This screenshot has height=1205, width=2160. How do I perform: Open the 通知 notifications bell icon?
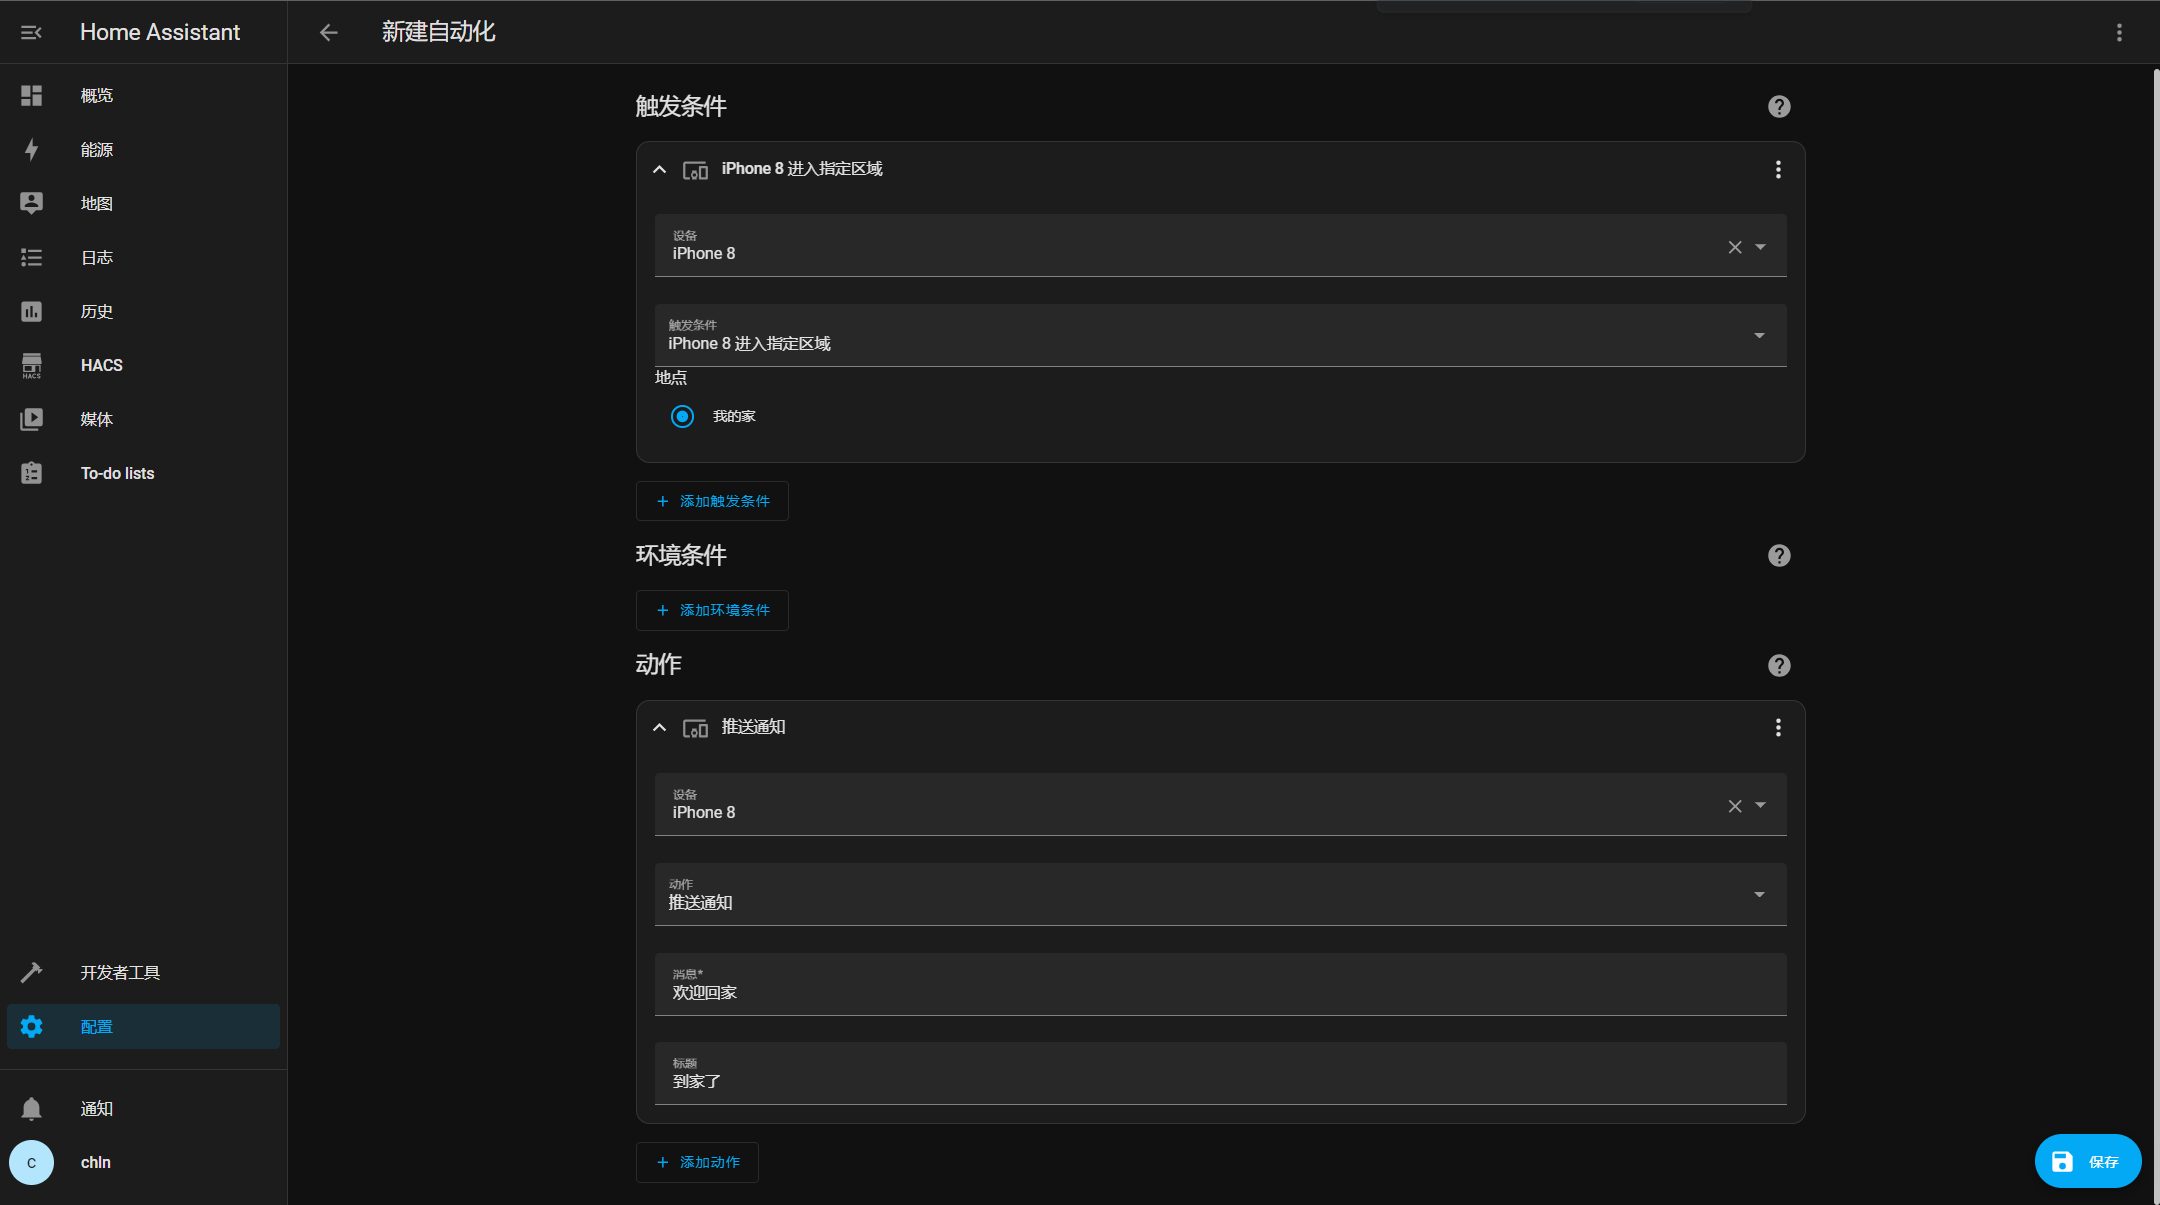coord(31,1108)
